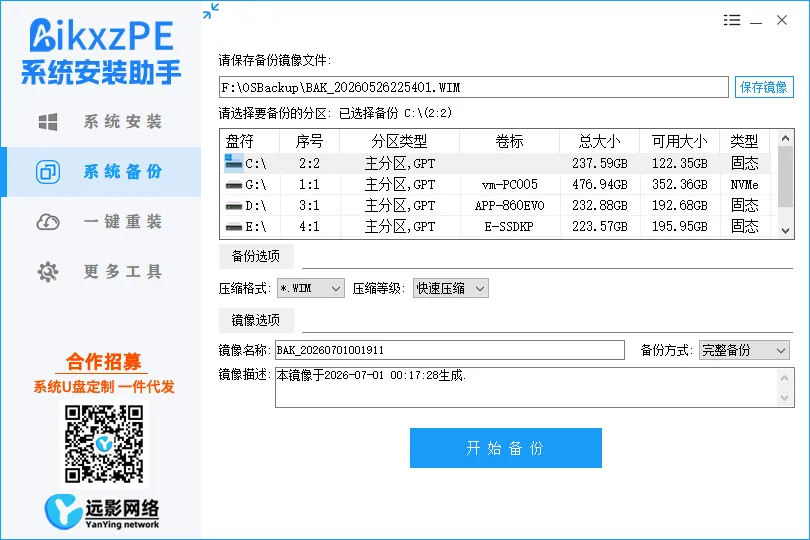The height and width of the screenshot is (540, 810).
Task: Open the list menu icon in title bar
Action: click(x=731, y=20)
